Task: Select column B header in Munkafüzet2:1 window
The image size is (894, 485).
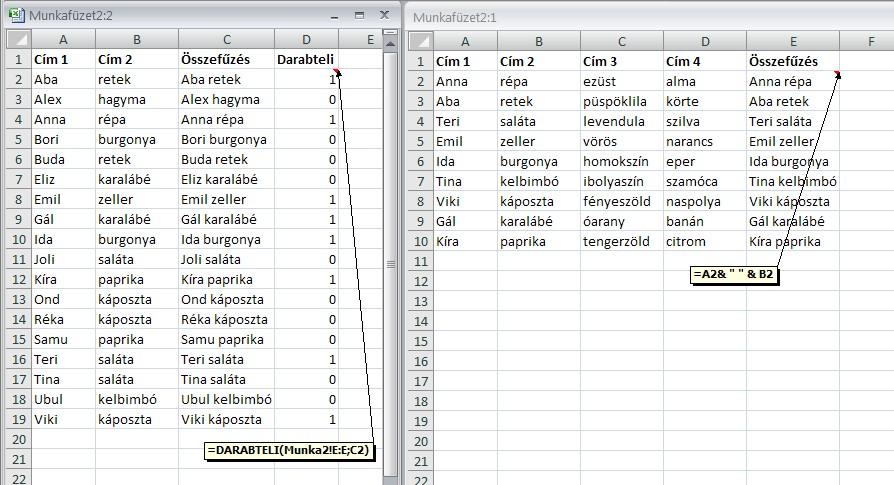Action: [539, 41]
